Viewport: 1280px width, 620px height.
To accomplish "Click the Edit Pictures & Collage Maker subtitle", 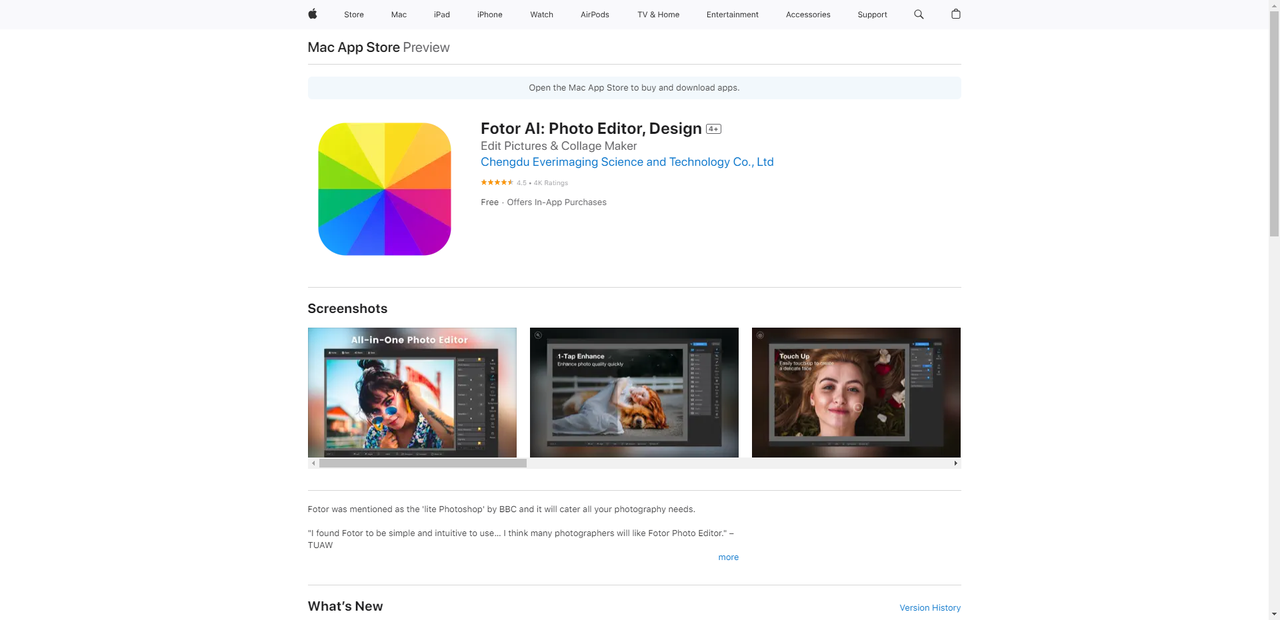I will click(x=559, y=146).
